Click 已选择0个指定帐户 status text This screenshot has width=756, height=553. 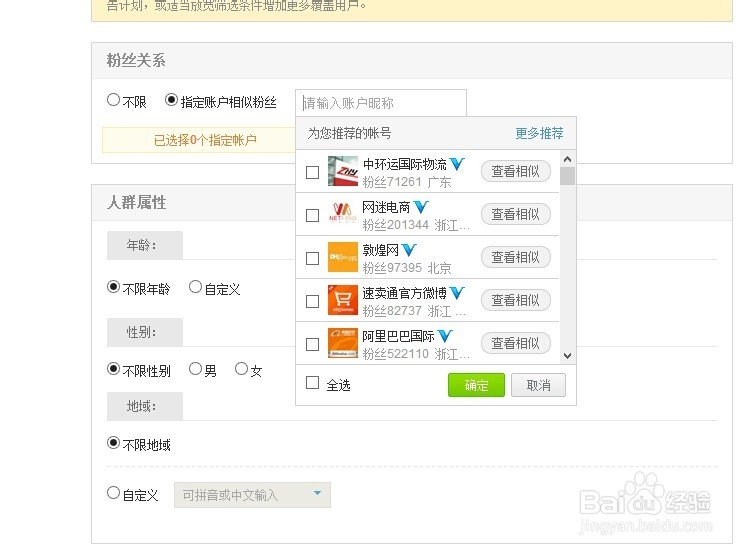tap(205, 140)
